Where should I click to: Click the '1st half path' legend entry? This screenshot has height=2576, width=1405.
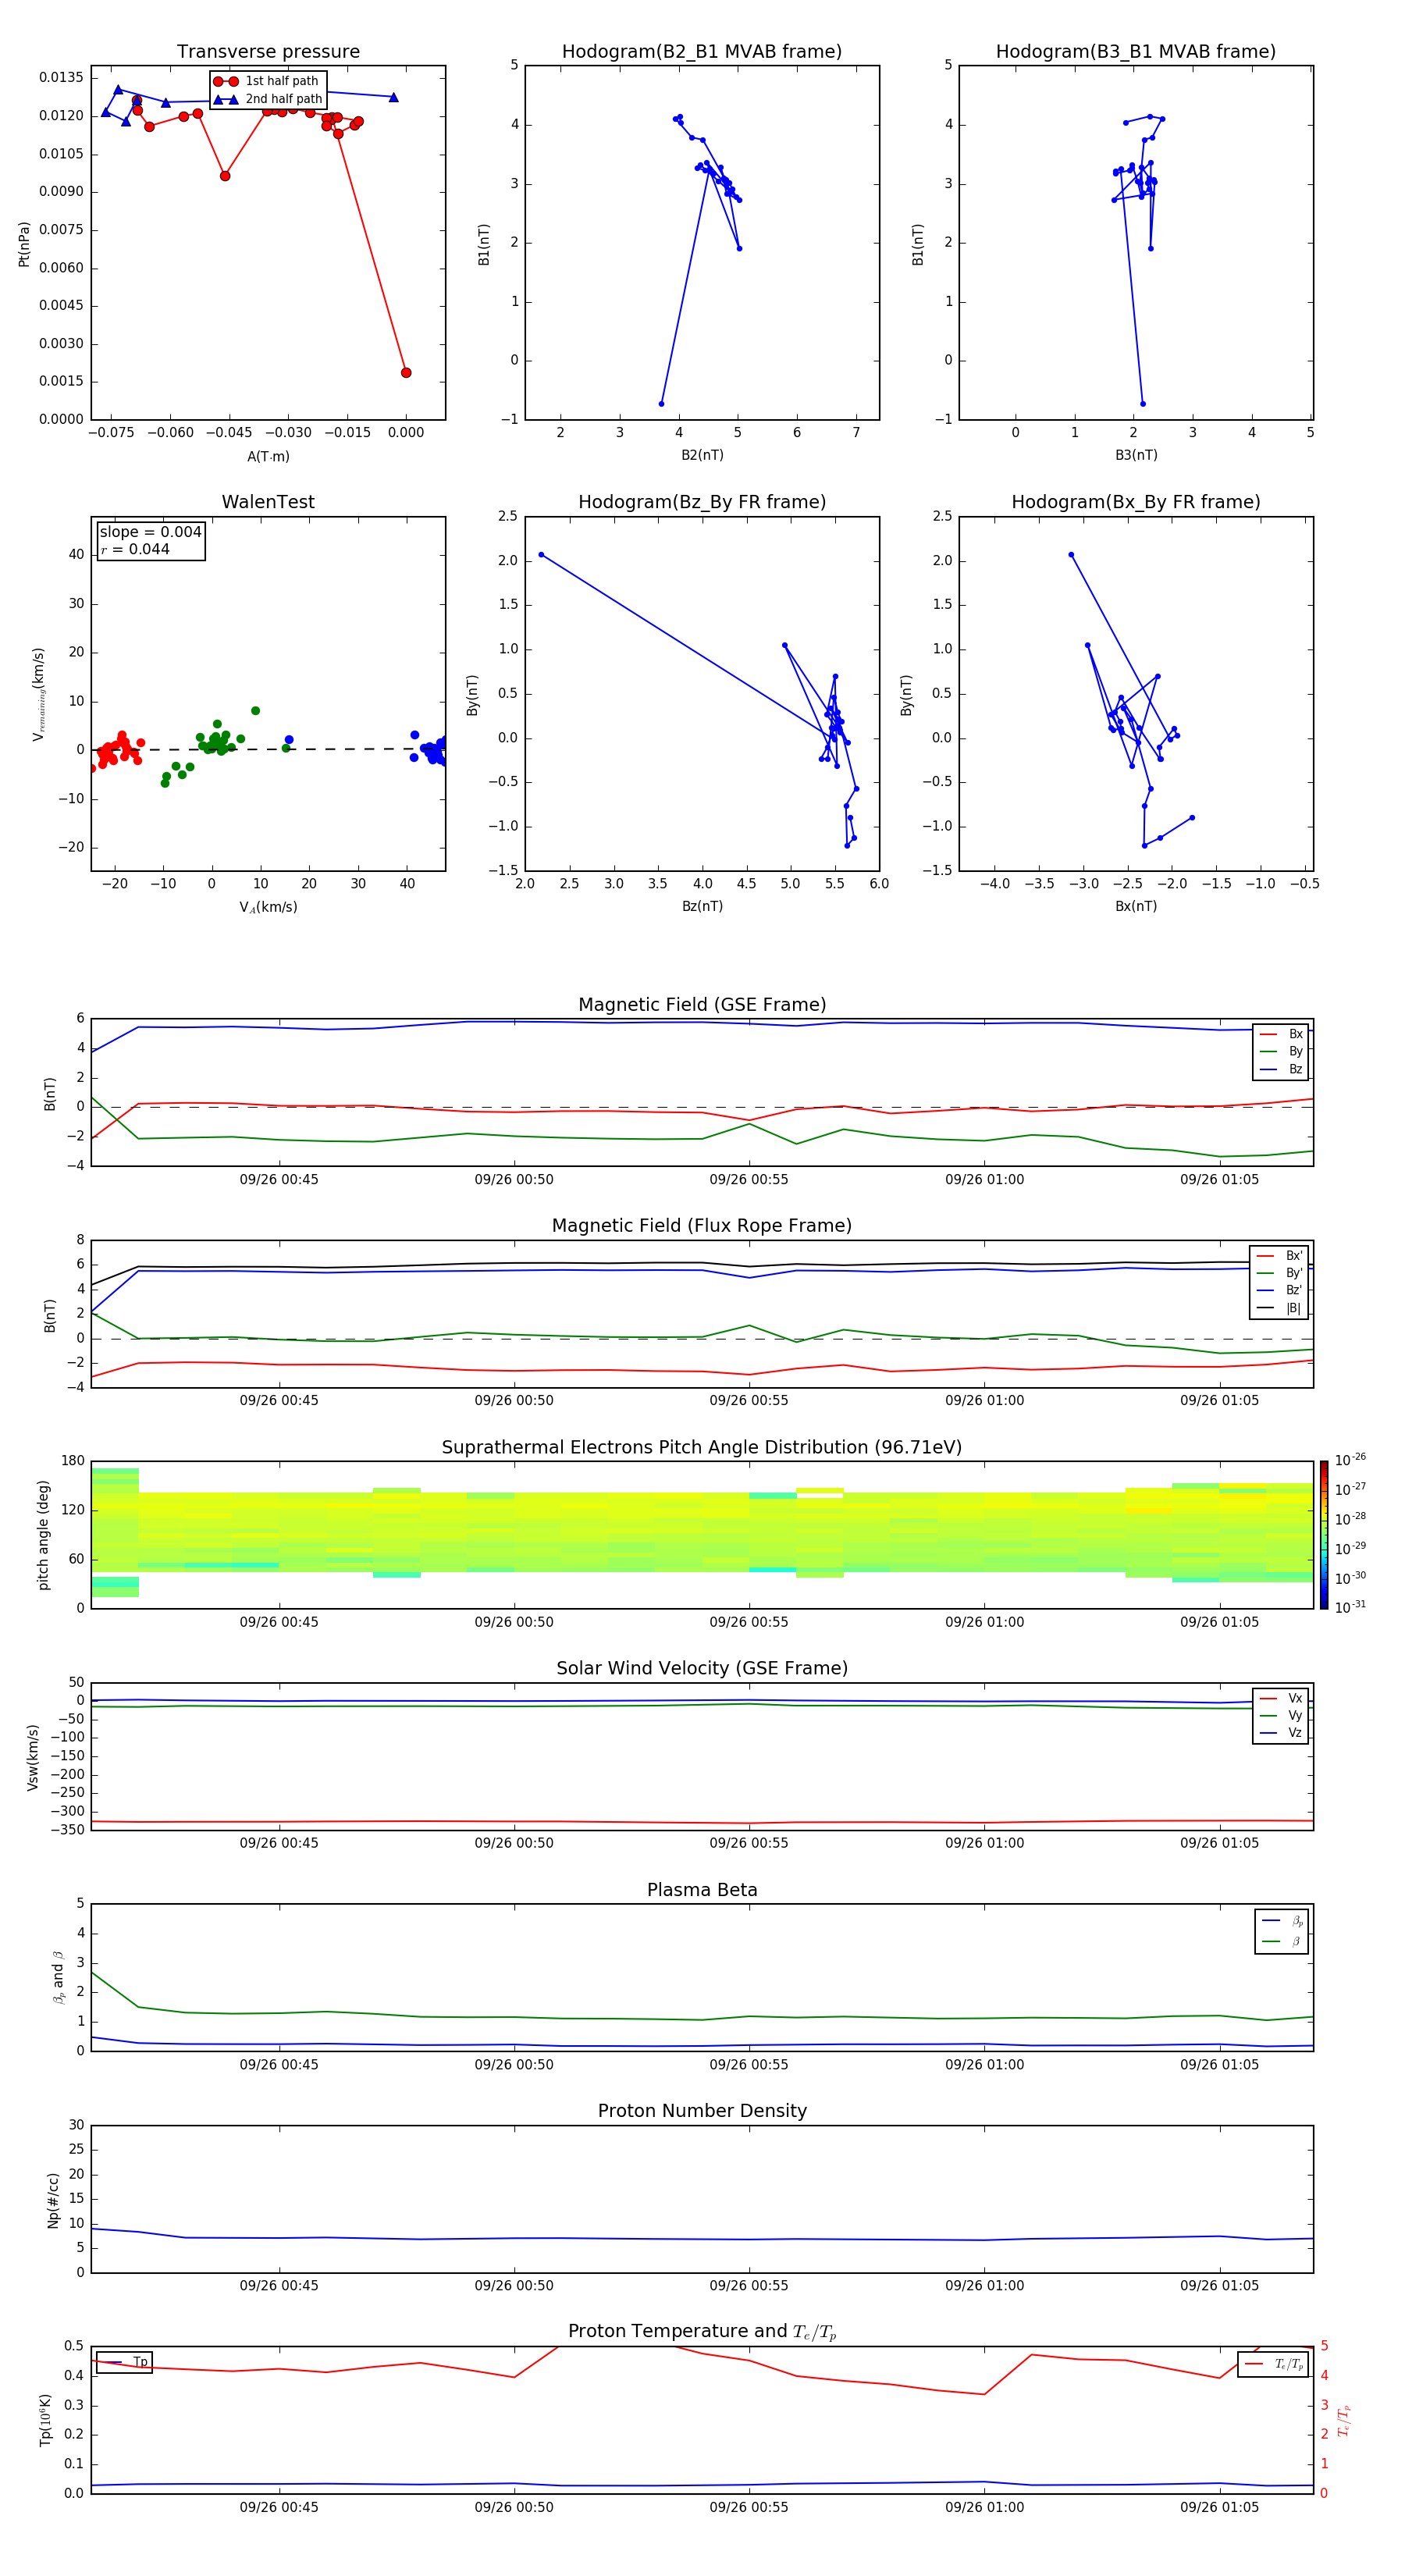(x=267, y=81)
